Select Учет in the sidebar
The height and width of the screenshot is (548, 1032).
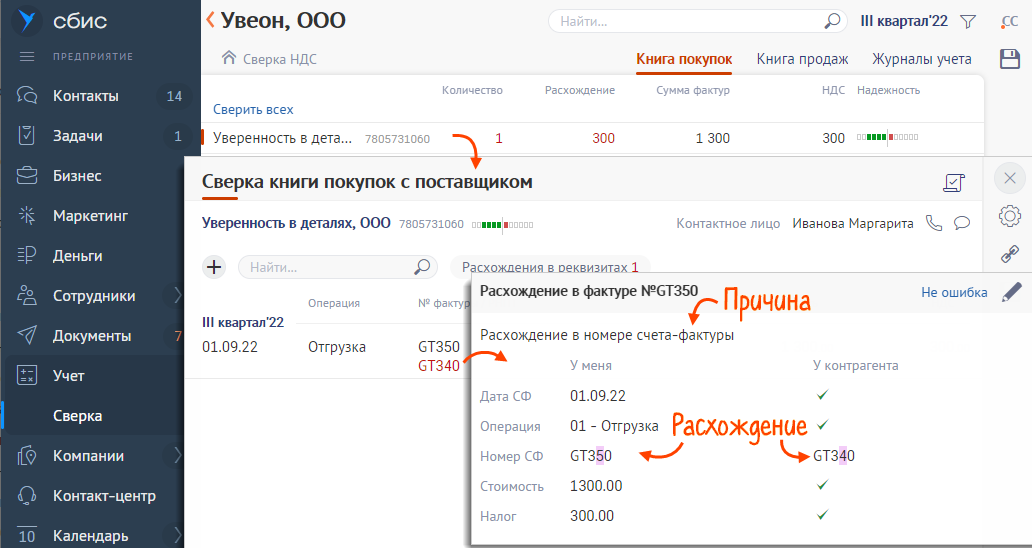pos(68,376)
